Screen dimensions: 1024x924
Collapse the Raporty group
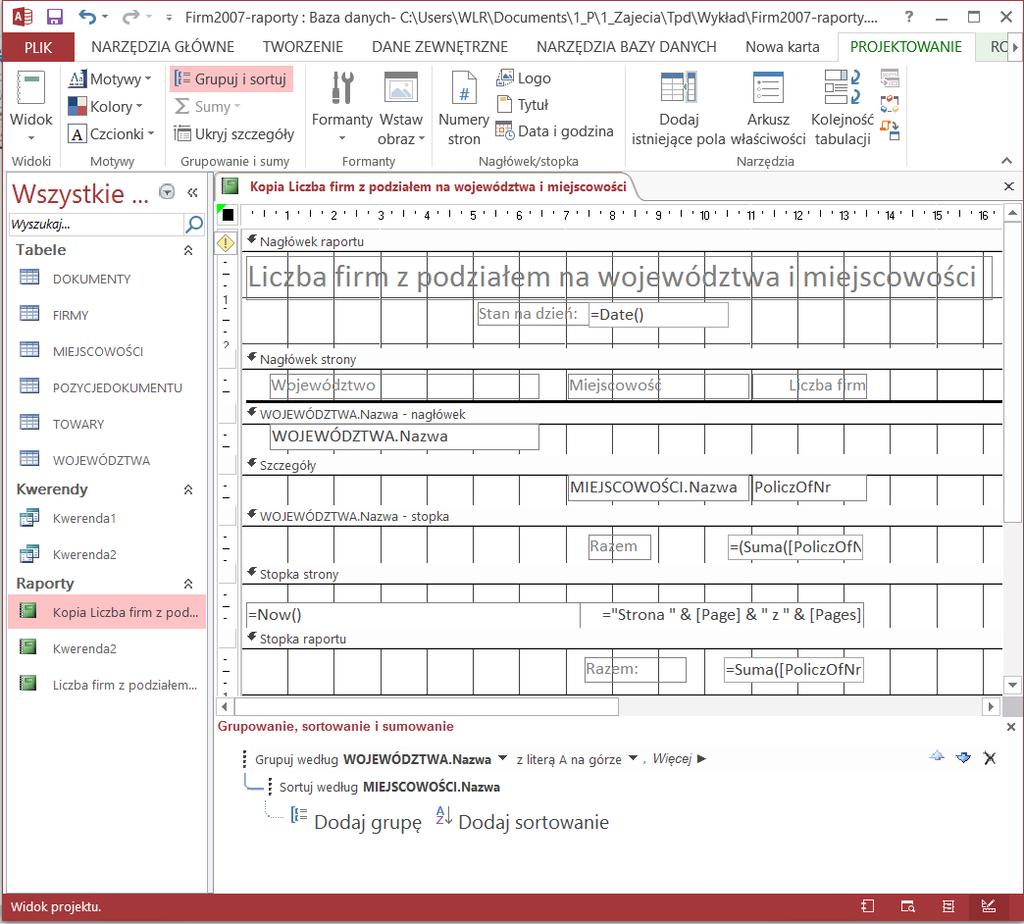[x=188, y=584]
